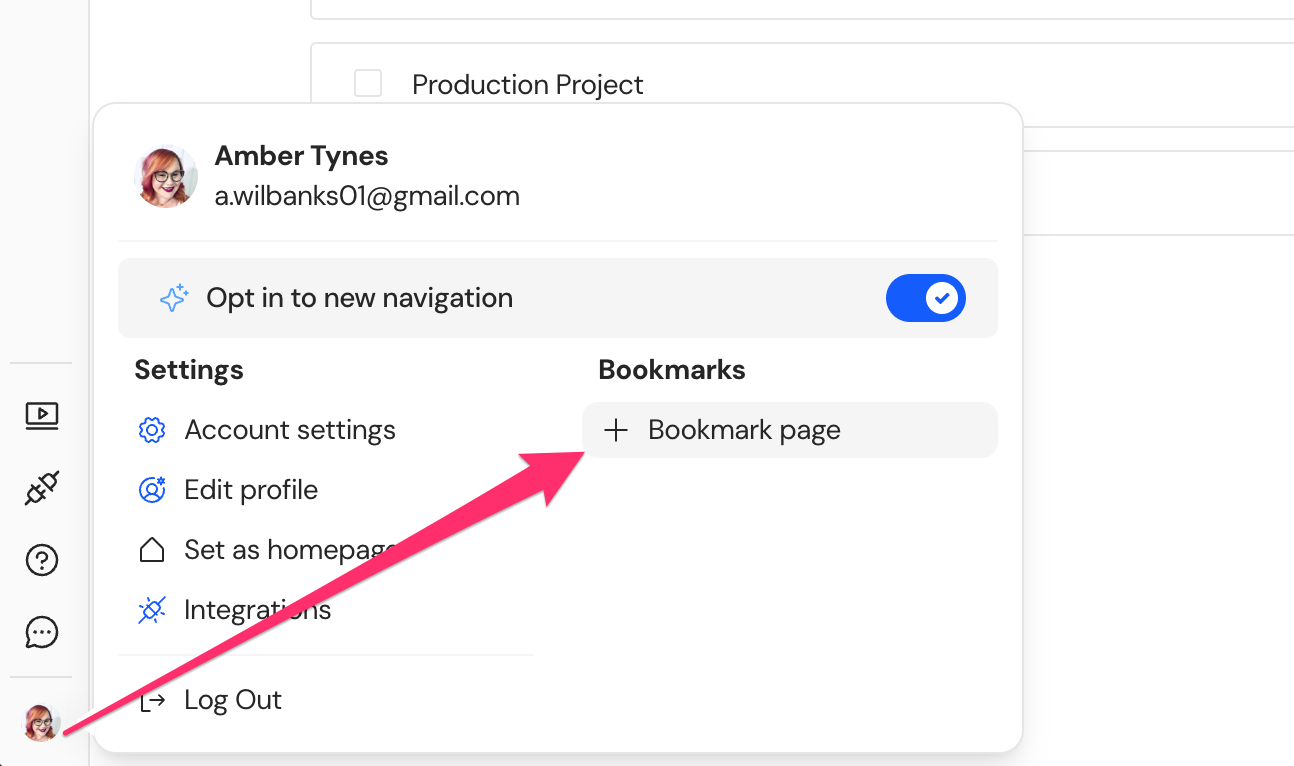Open the video tutorials icon in sidebar
The height and width of the screenshot is (766, 1294).
42,415
